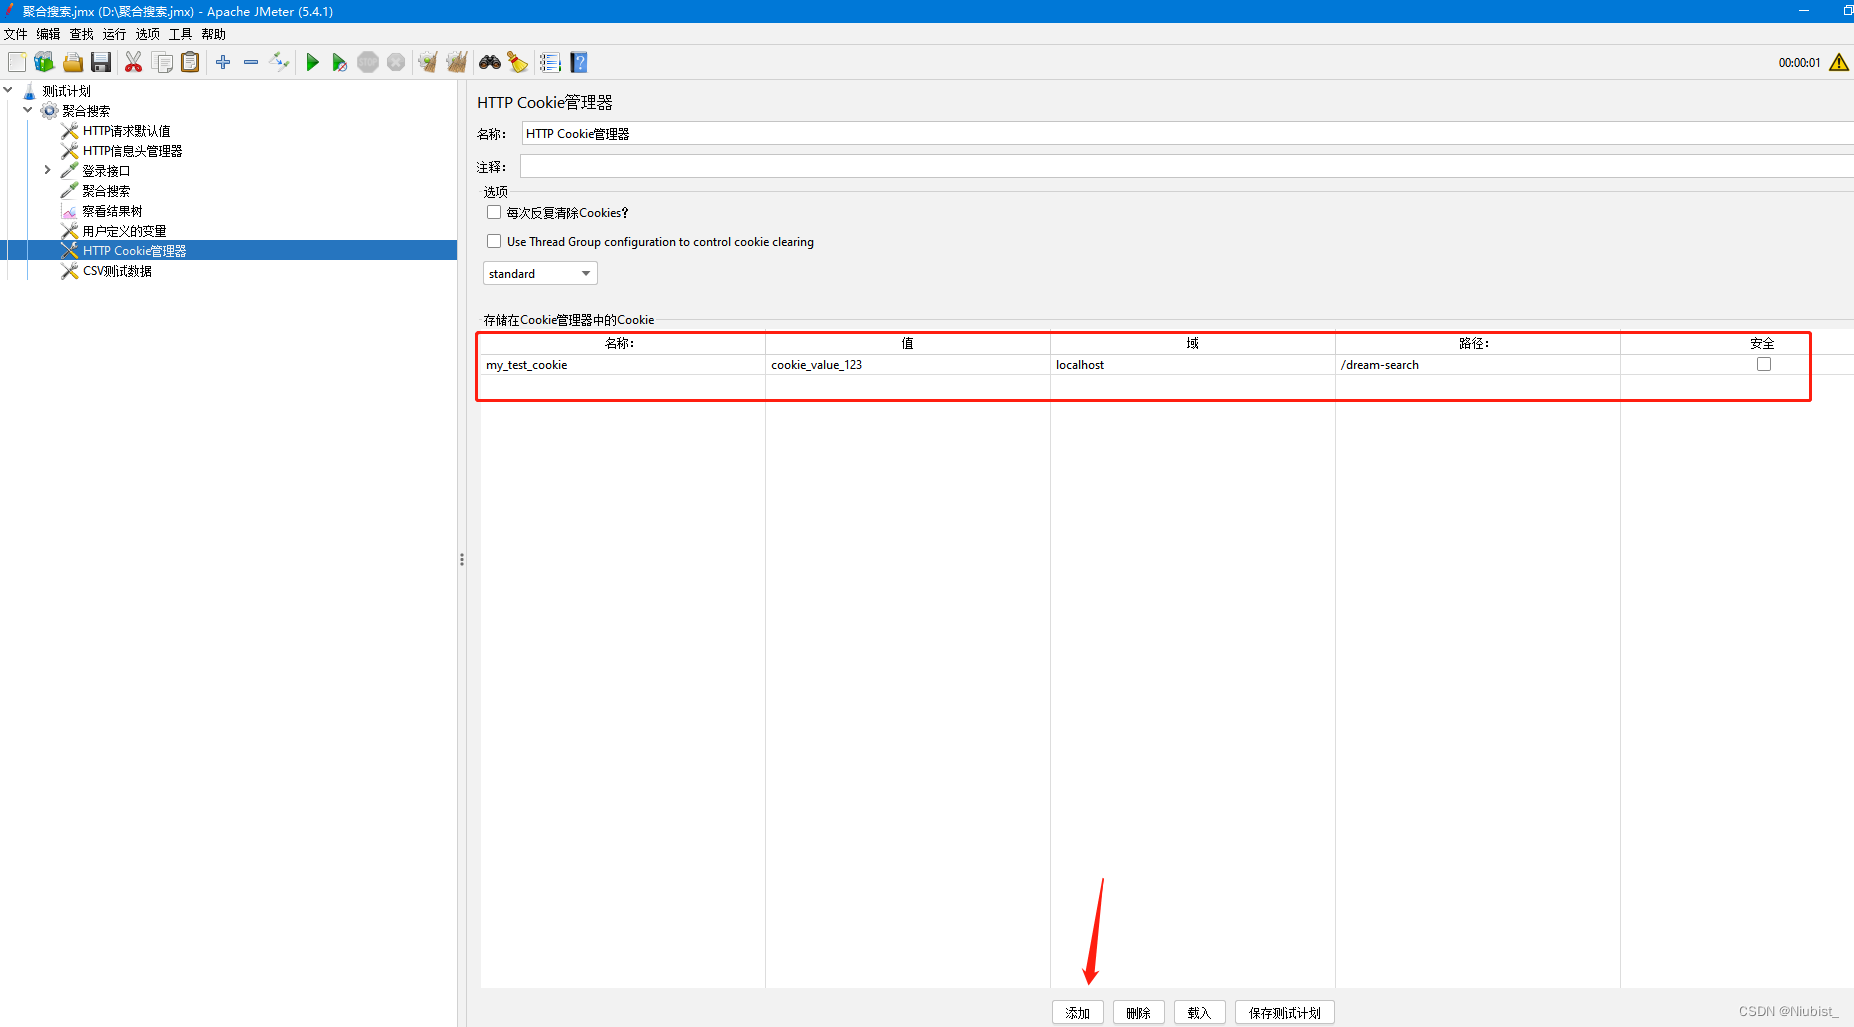Image resolution: width=1854 pixels, height=1027 pixels.
Task: Select 聚合搜索 sampler under thread group
Action: click(x=106, y=191)
